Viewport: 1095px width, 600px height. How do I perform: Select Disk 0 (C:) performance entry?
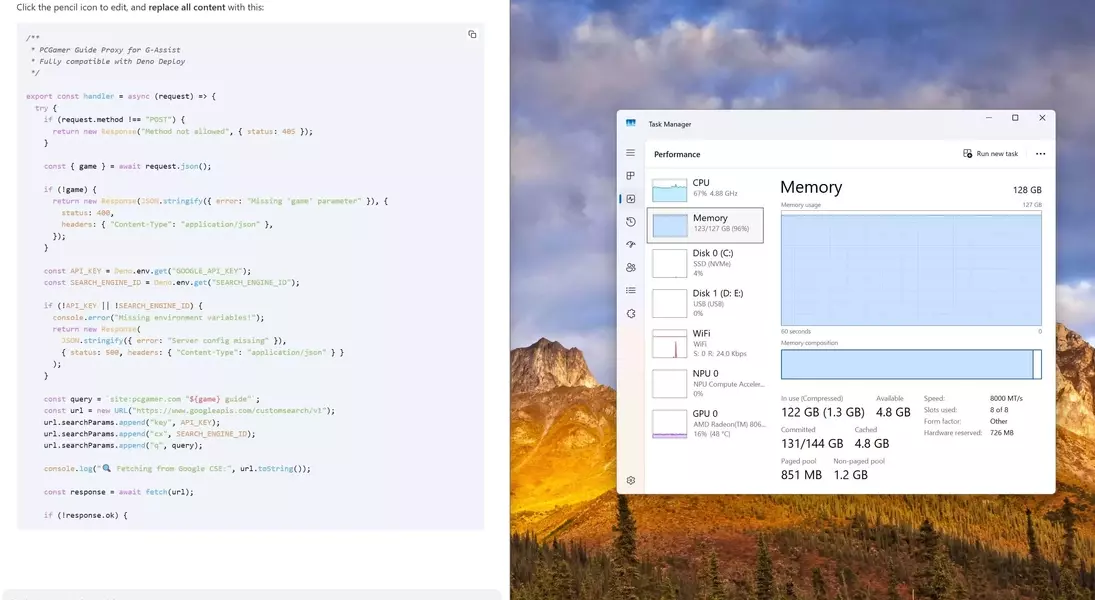(705, 263)
